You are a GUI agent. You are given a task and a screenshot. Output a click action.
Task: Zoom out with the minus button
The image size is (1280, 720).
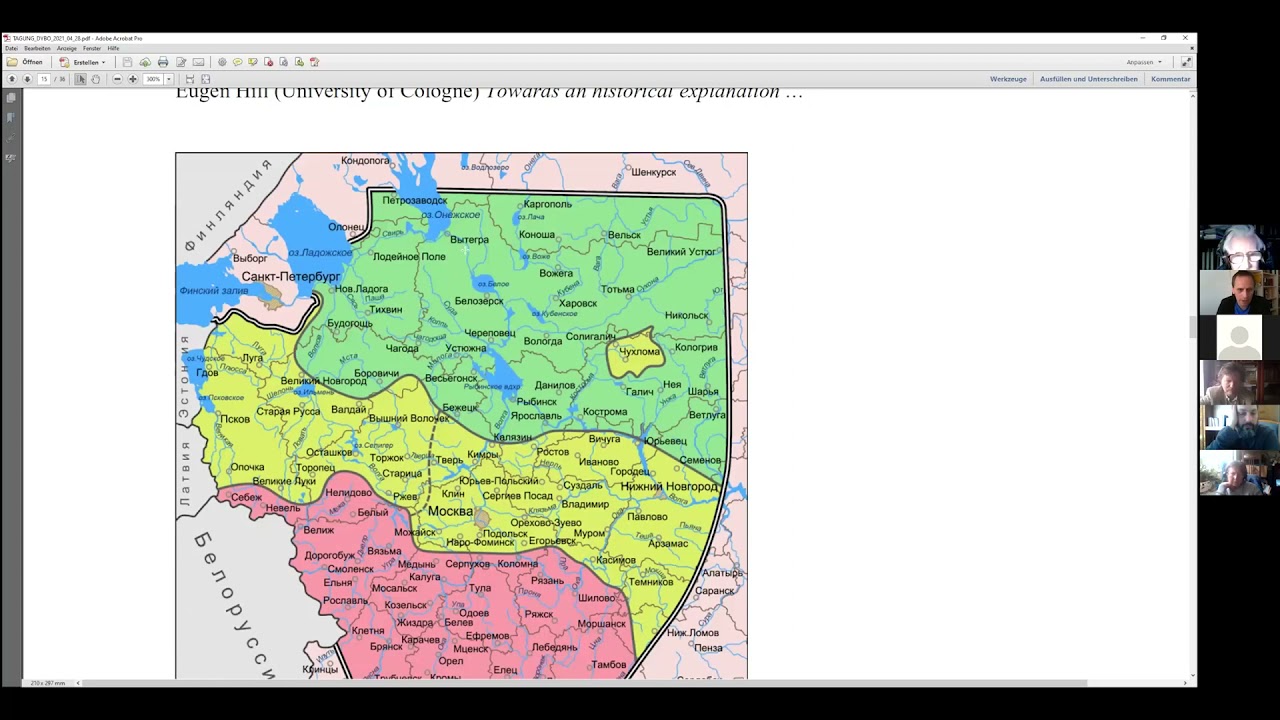[117, 79]
